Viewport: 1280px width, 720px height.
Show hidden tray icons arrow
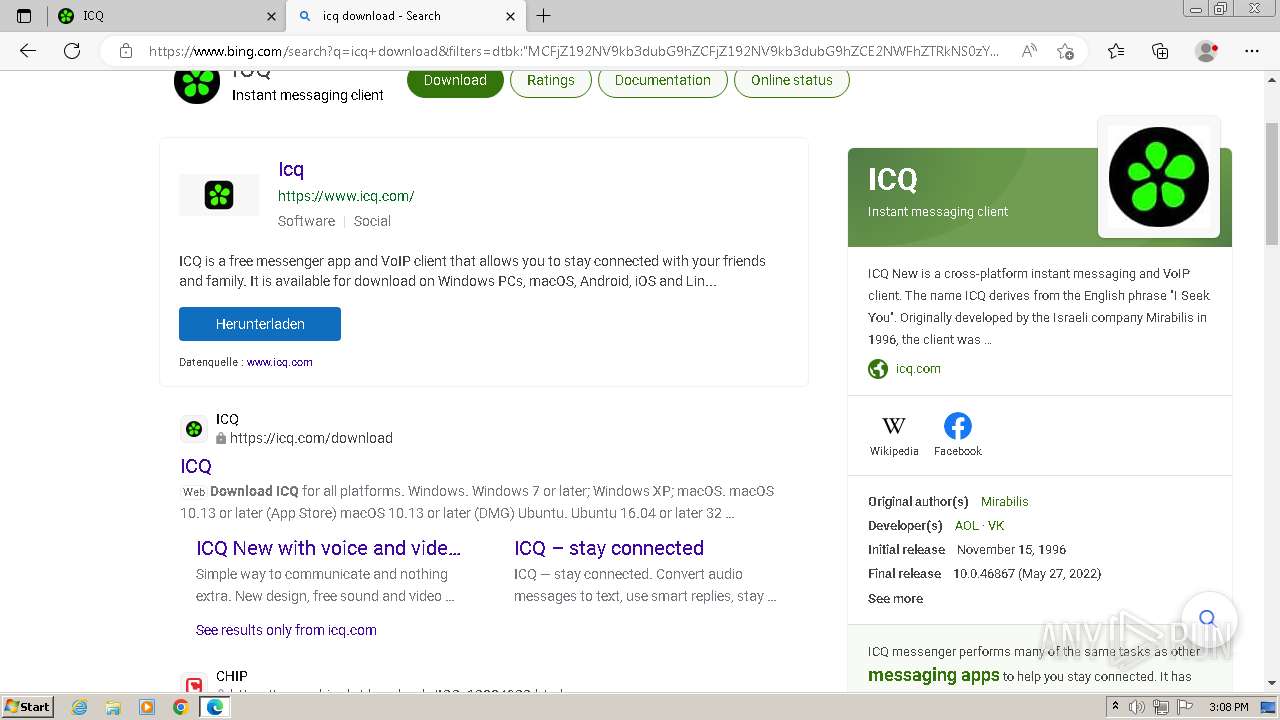[1115, 707]
